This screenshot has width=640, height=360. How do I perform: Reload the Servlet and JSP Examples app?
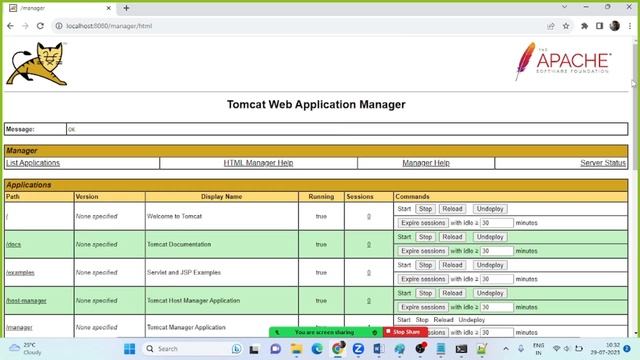452,265
